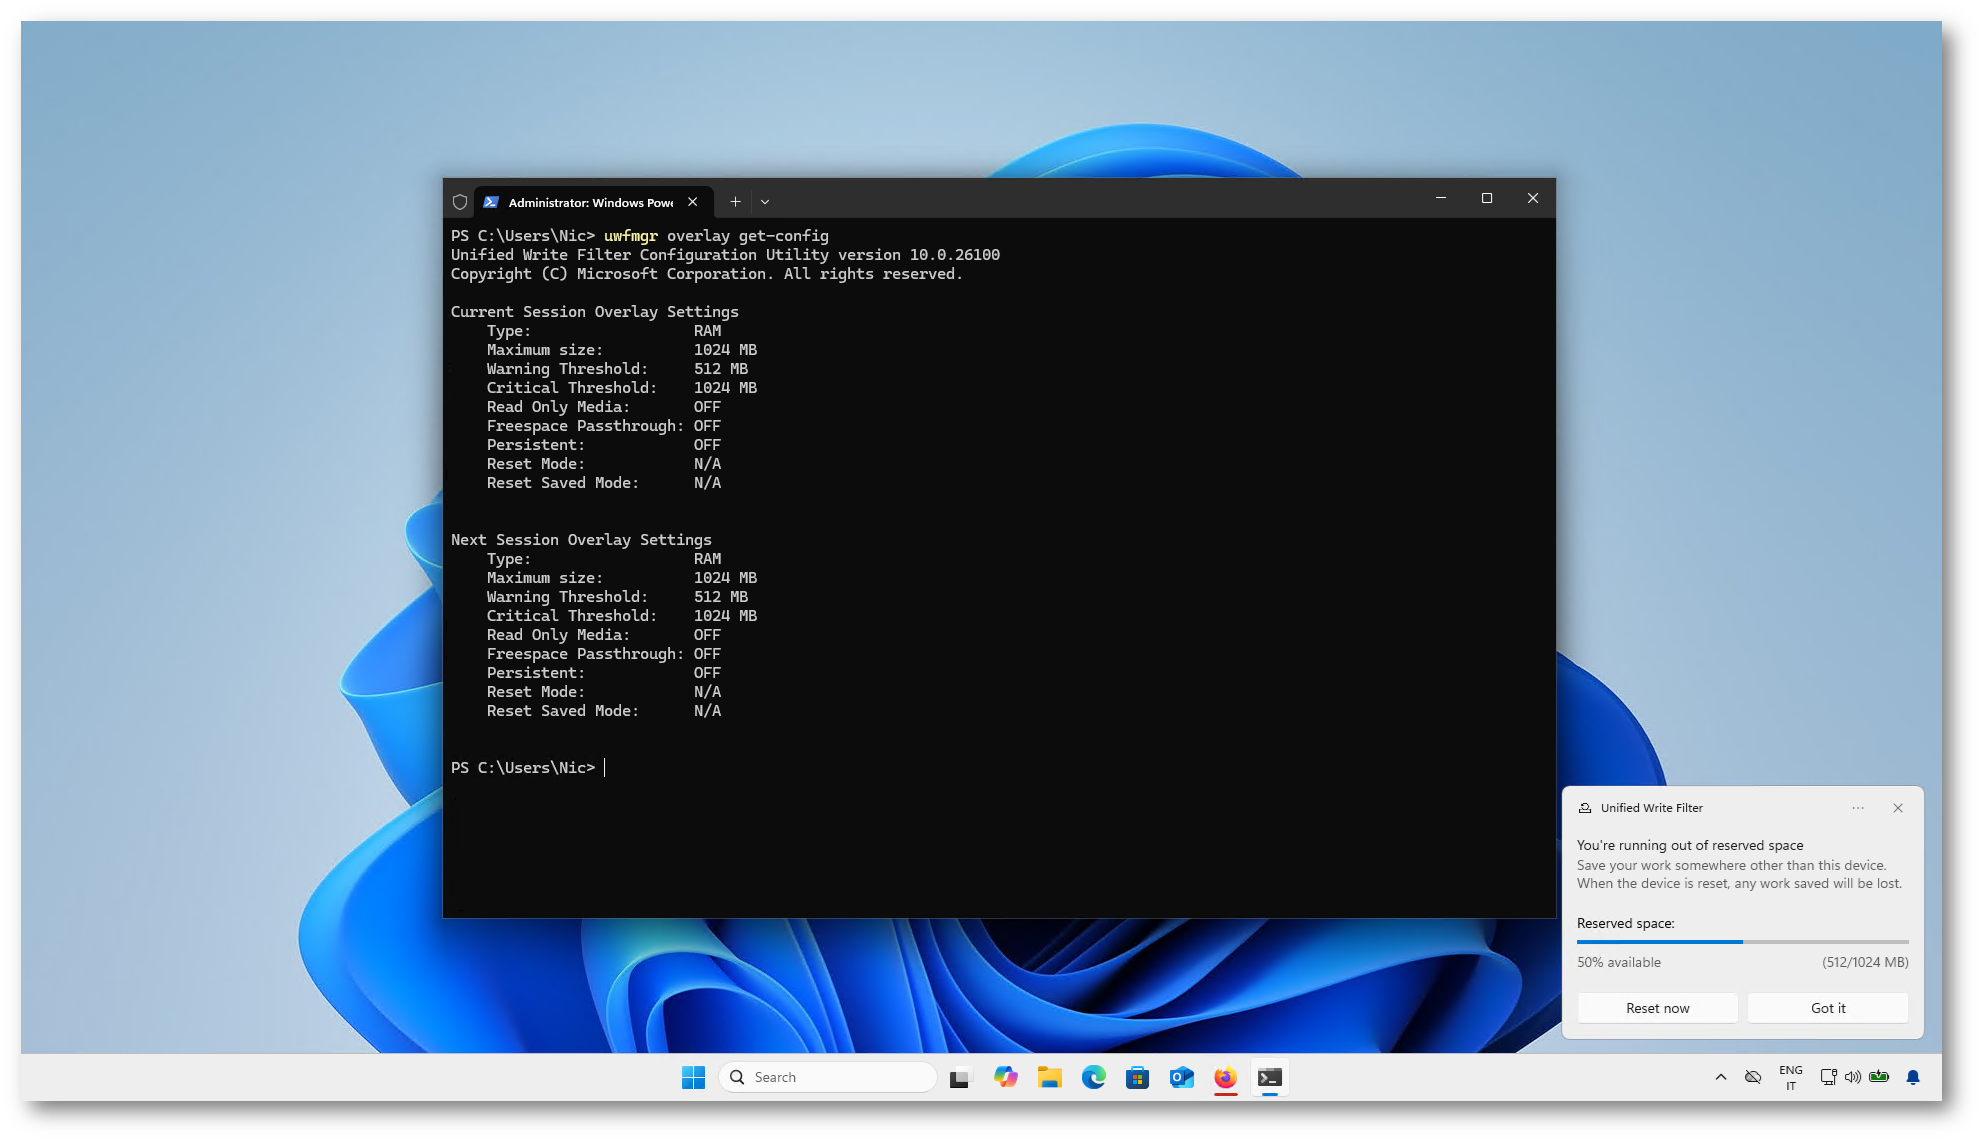Open File Explorer from the taskbar
1984x1143 pixels.
coord(1049,1077)
